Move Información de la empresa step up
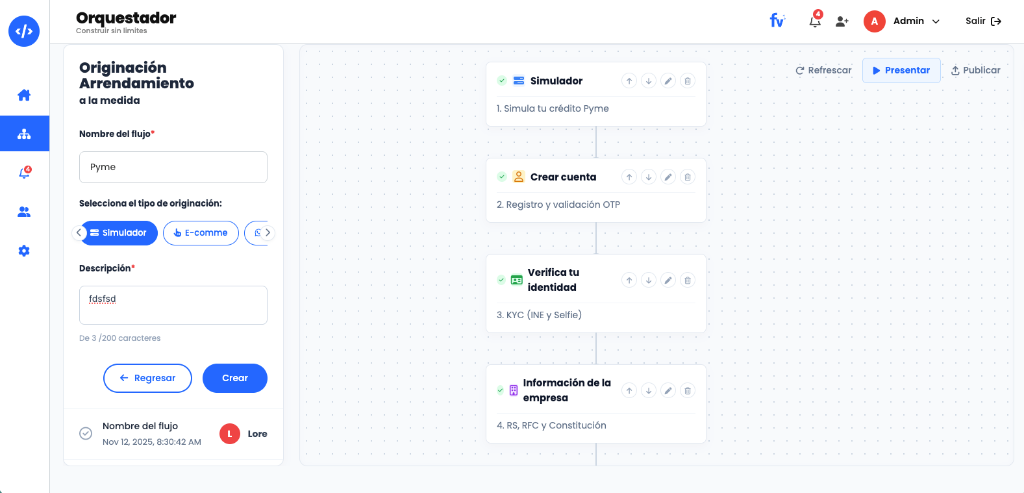 [x=628, y=390]
